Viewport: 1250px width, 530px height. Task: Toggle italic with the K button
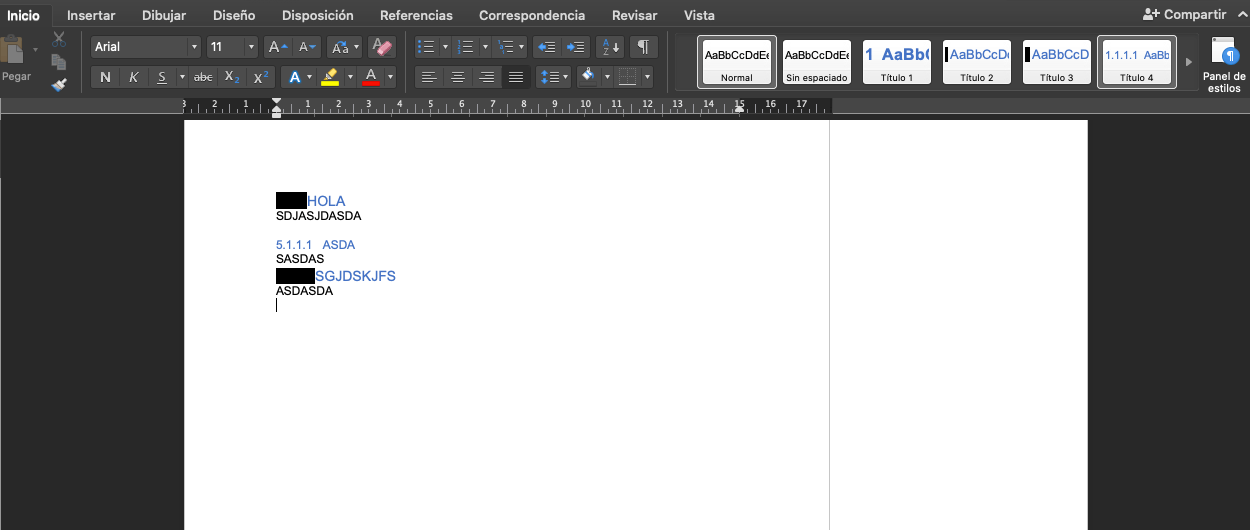click(133, 77)
